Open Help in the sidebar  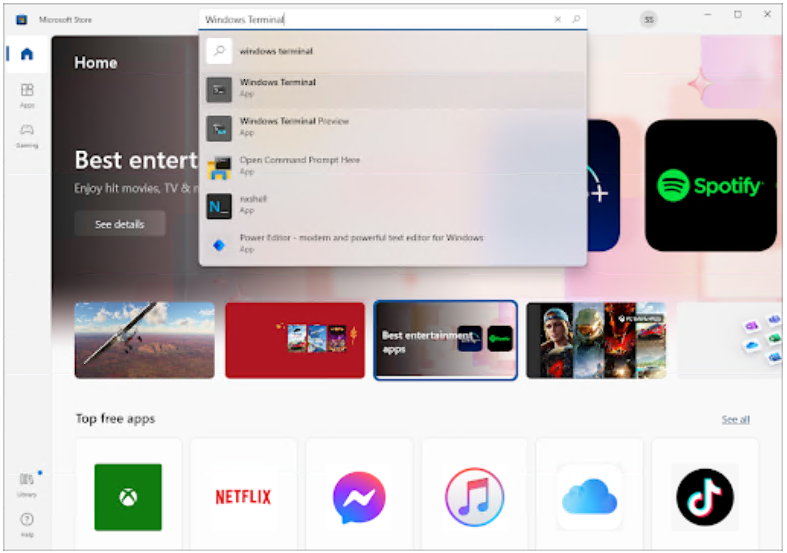27,523
